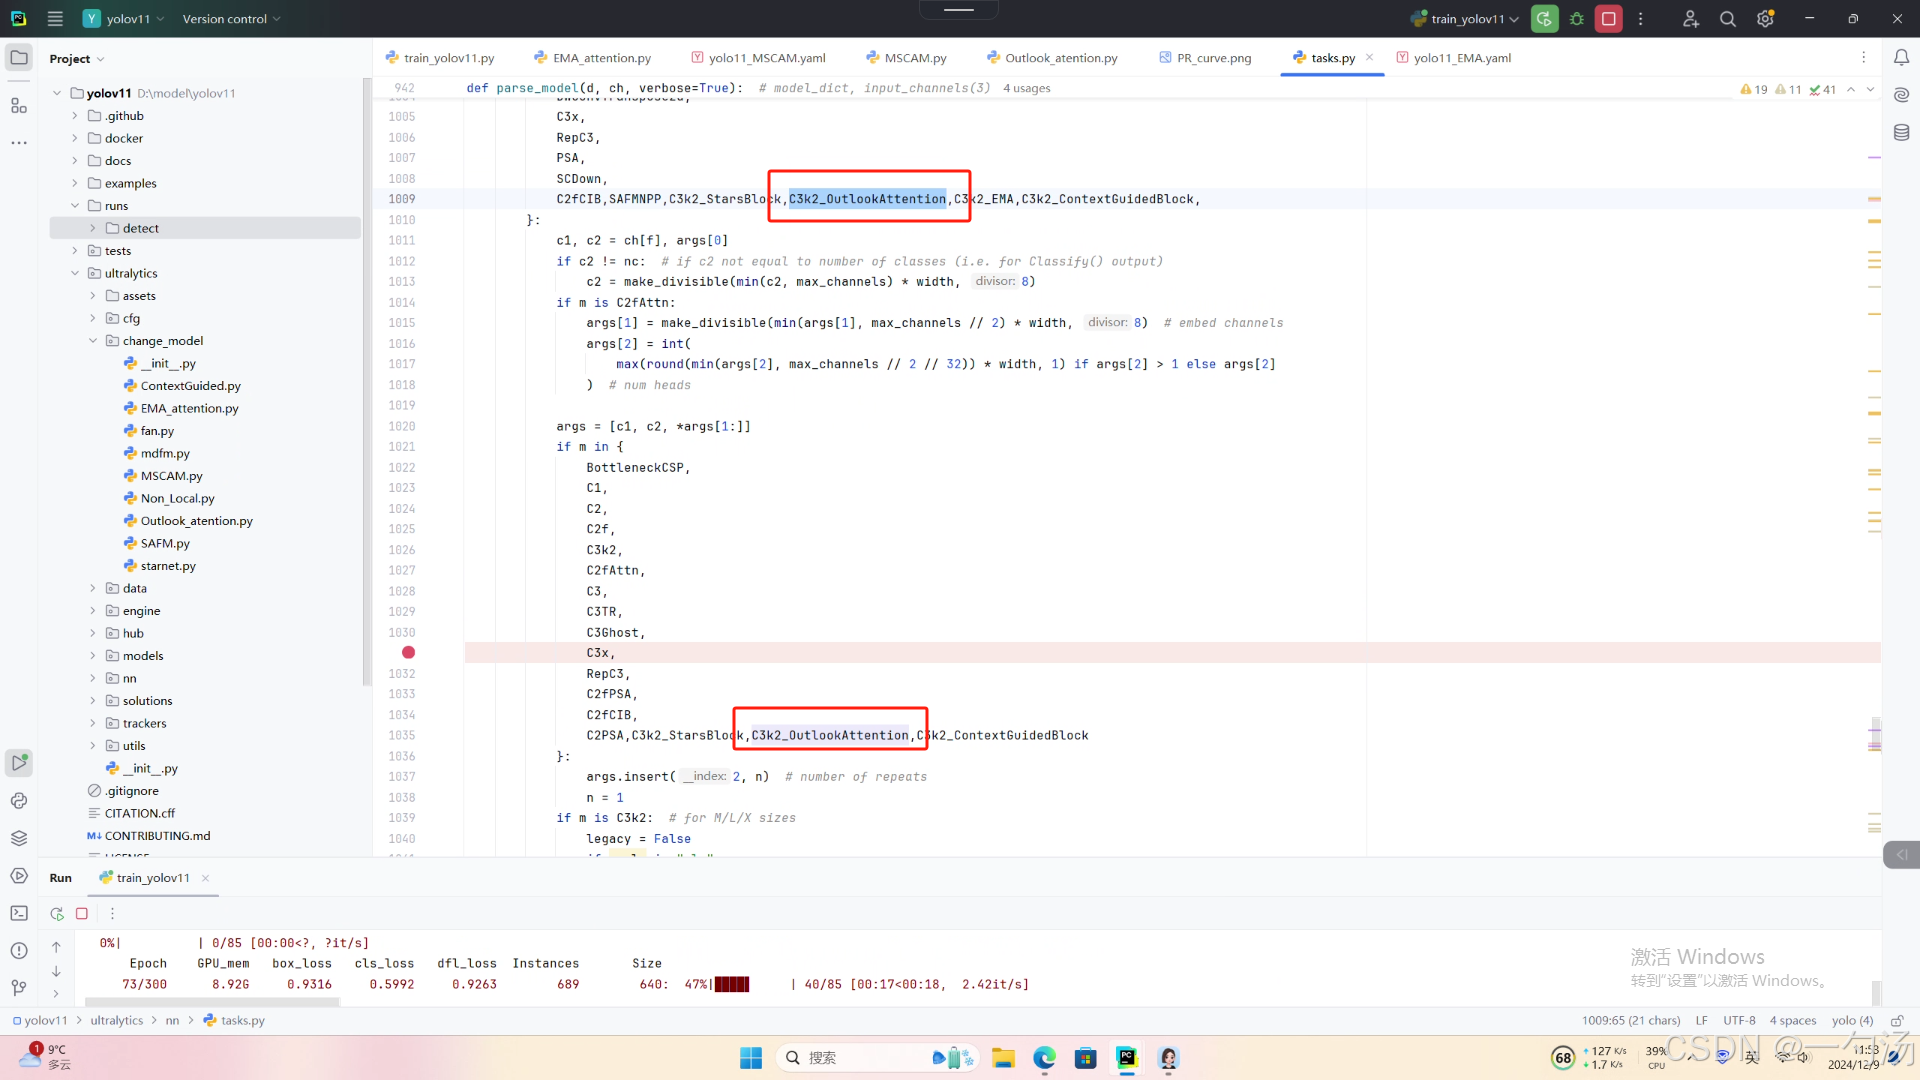Image resolution: width=1920 pixels, height=1080 pixels.
Task: Open the Python Packages tool window
Action: pyautogui.click(x=19, y=838)
